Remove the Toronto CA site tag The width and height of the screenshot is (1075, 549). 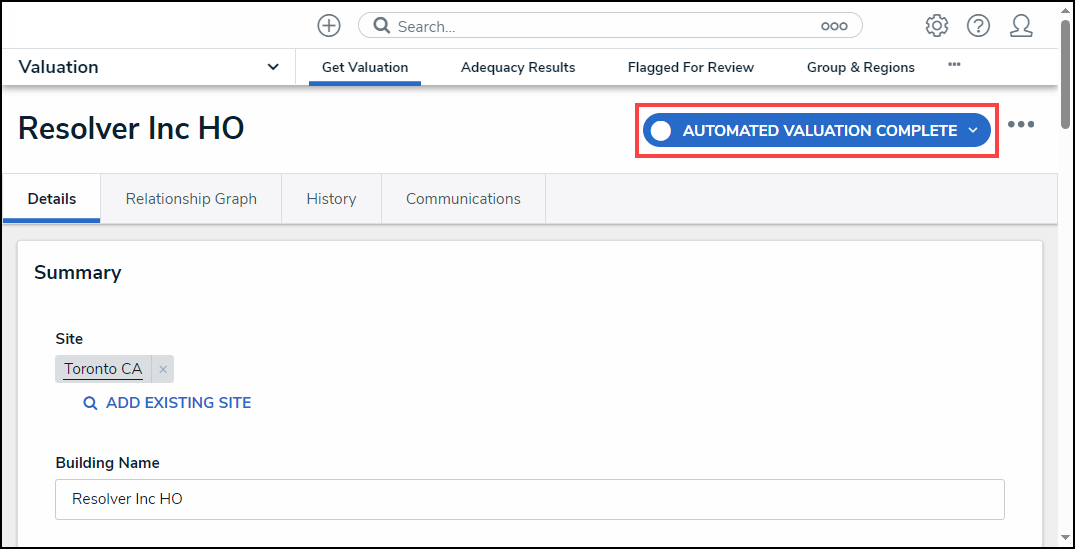[x=162, y=369]
